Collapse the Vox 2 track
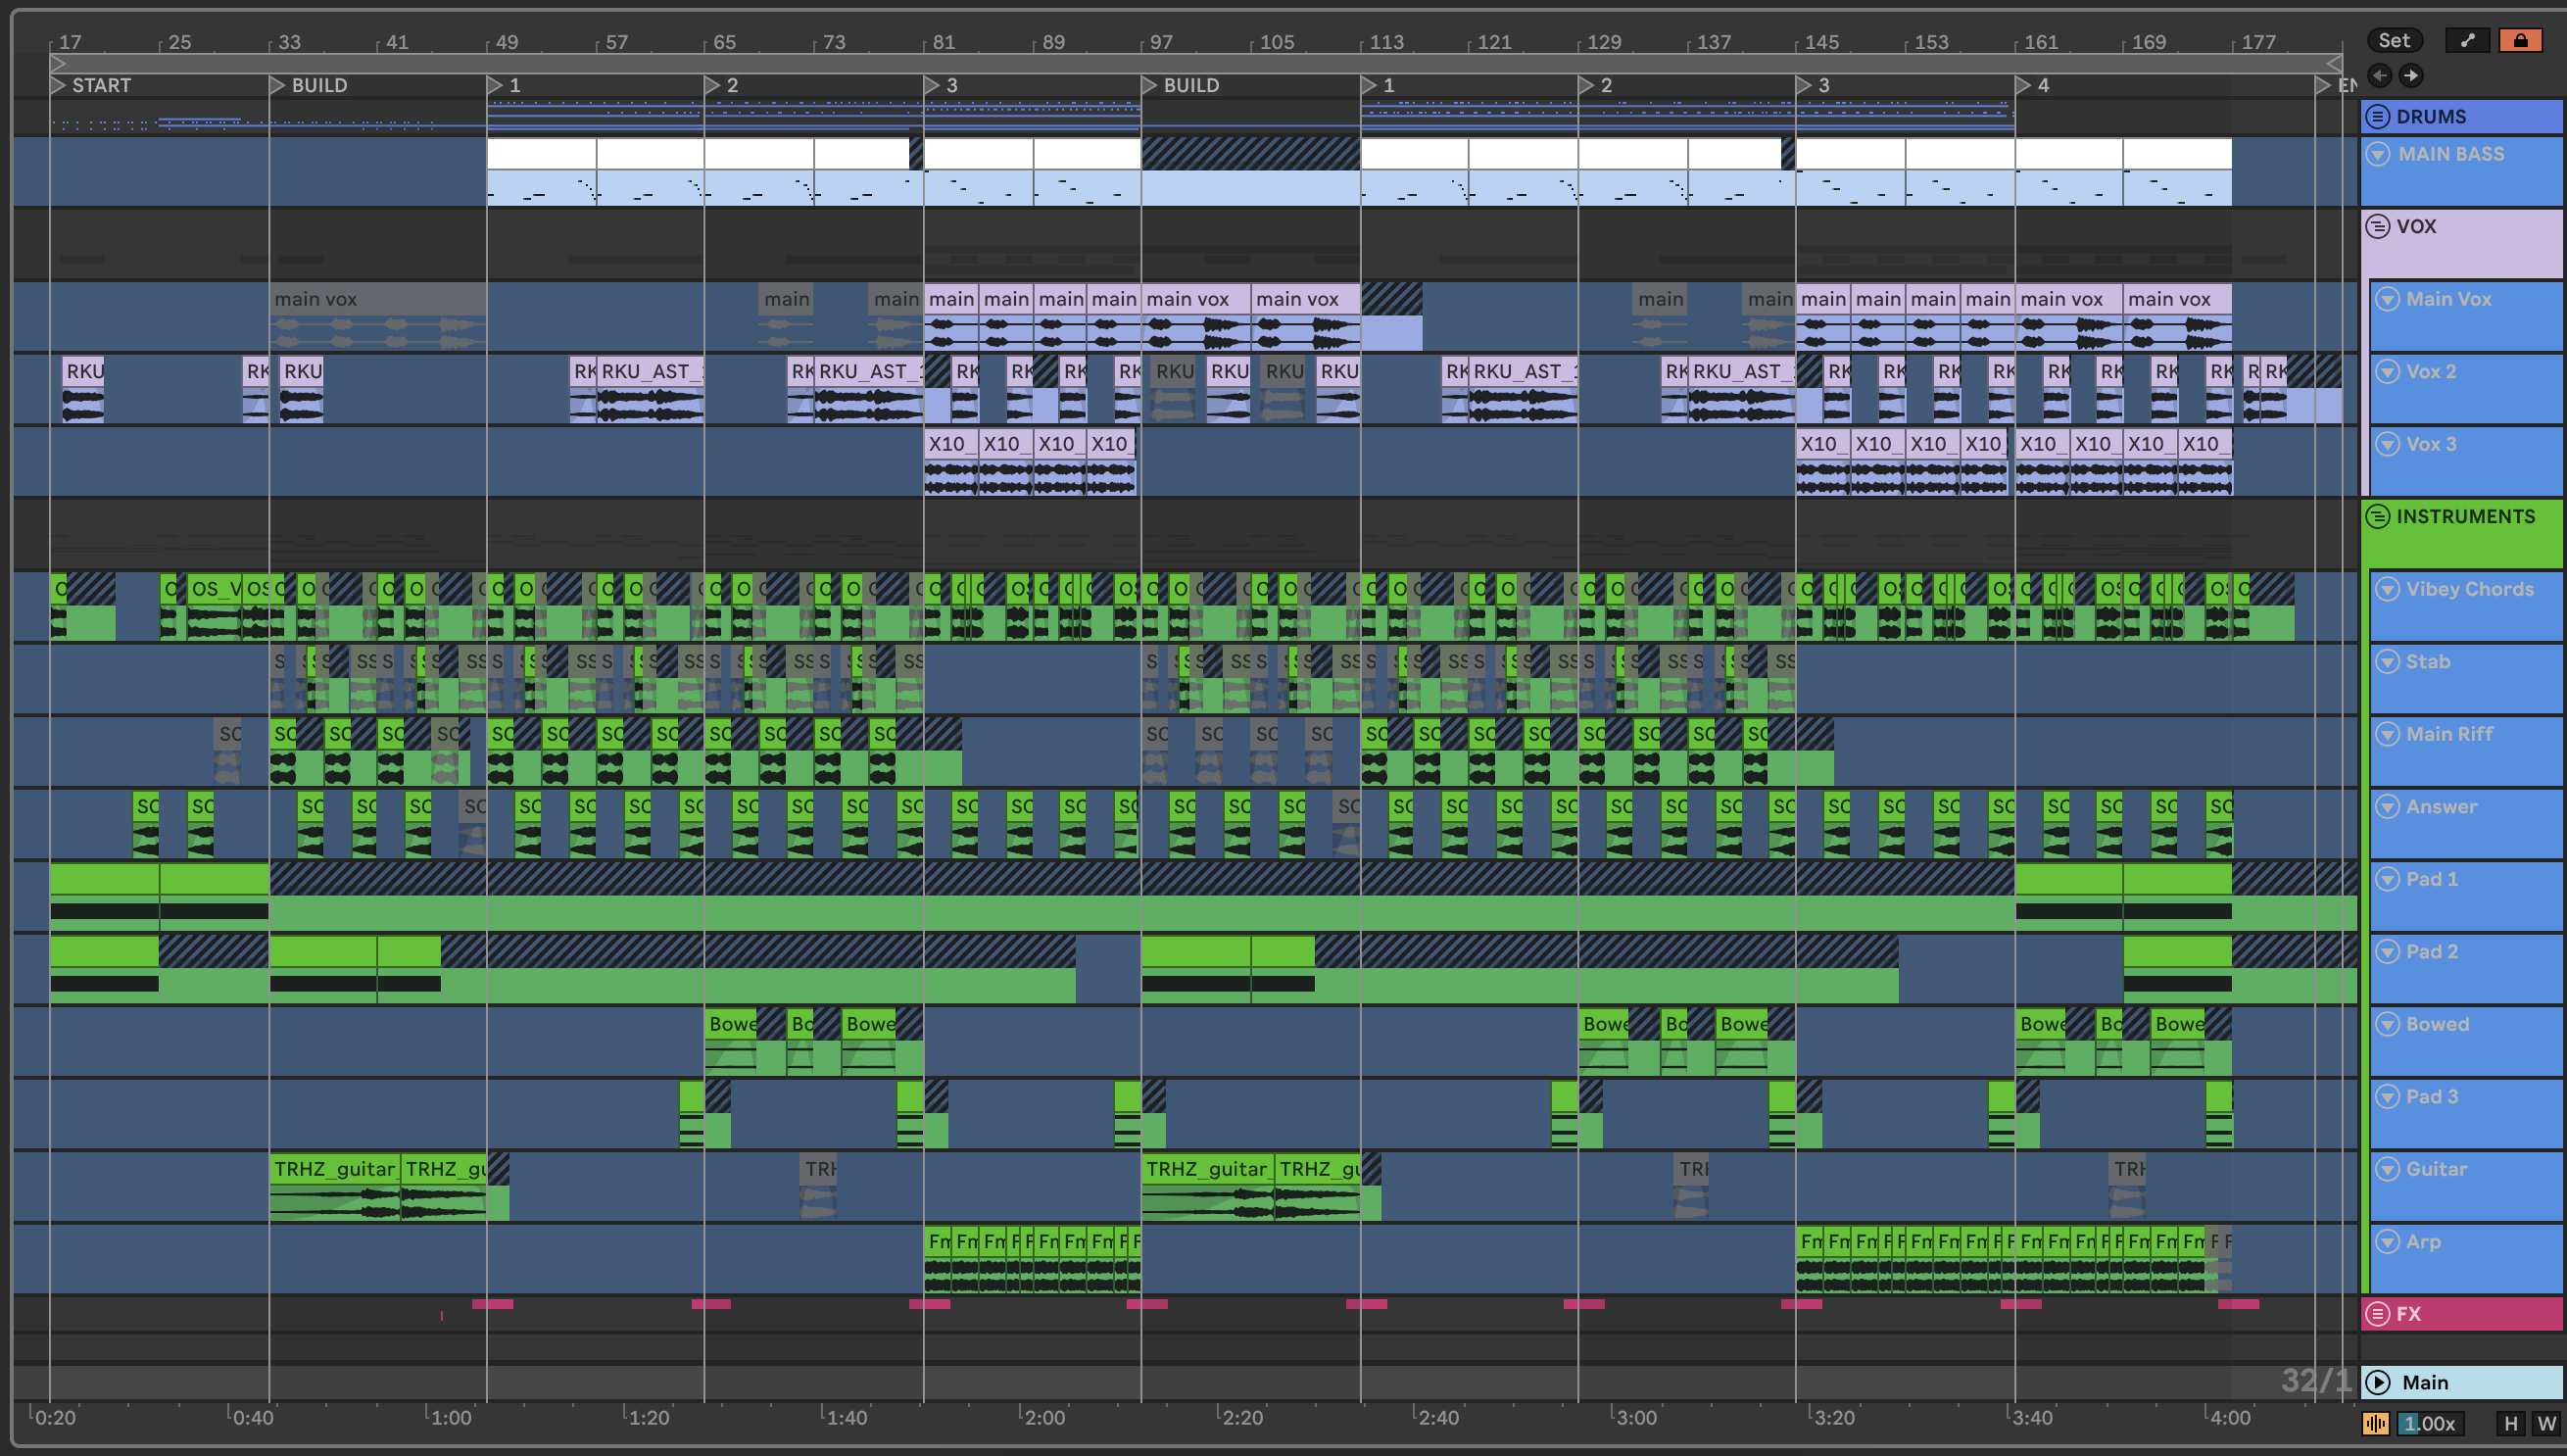This screenshot has width=2567, height=1456. coord(2387,372)
